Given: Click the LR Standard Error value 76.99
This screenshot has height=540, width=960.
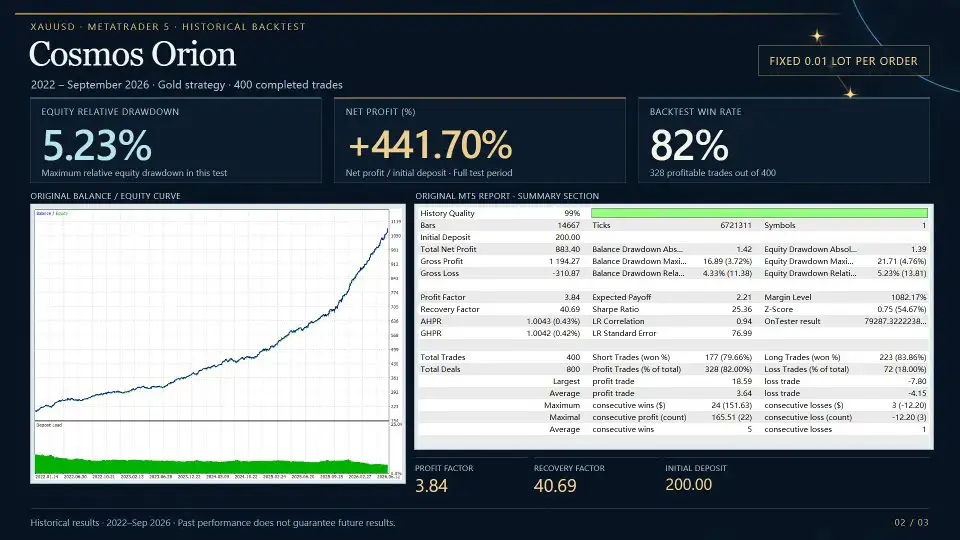Looking at the screenshot, I should (742, 333).
